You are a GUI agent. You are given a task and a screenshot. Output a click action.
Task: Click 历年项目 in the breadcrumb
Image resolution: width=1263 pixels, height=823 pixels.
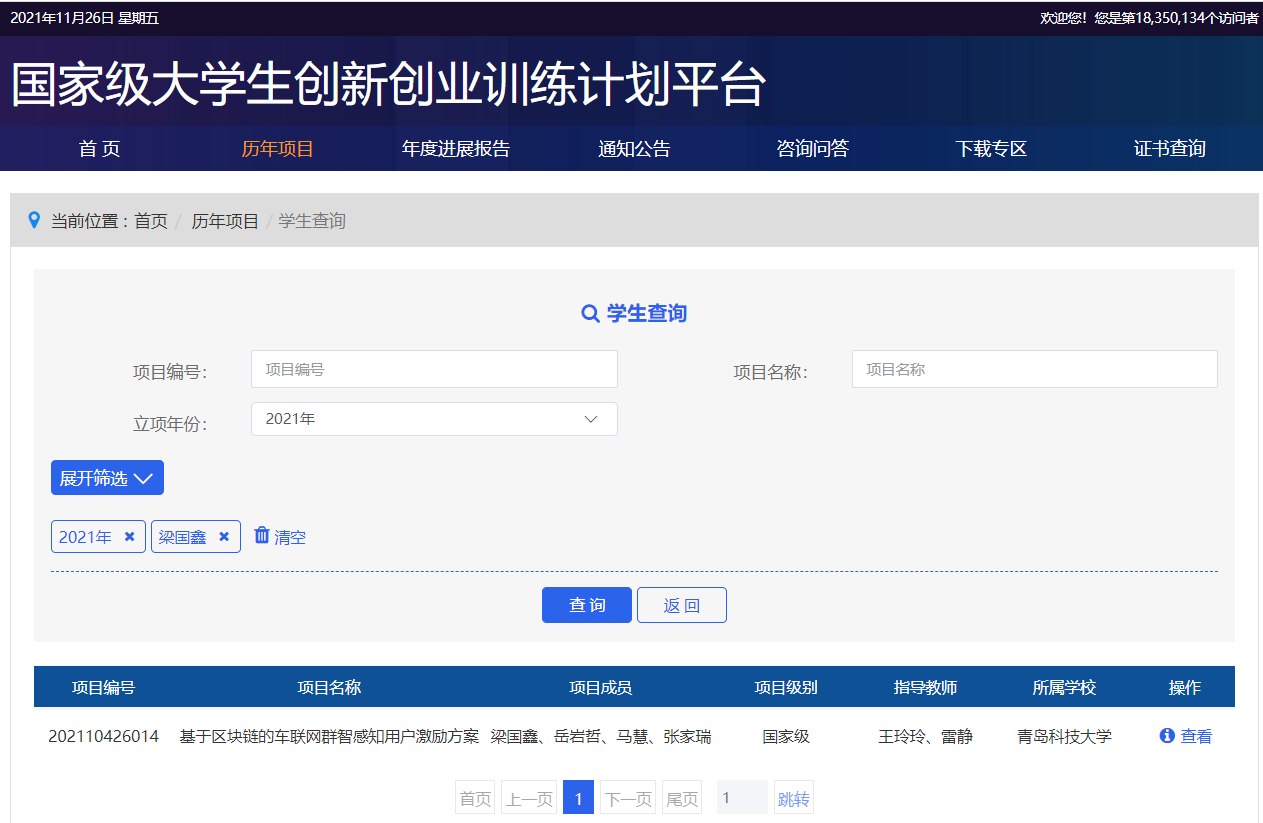(225, 221)
